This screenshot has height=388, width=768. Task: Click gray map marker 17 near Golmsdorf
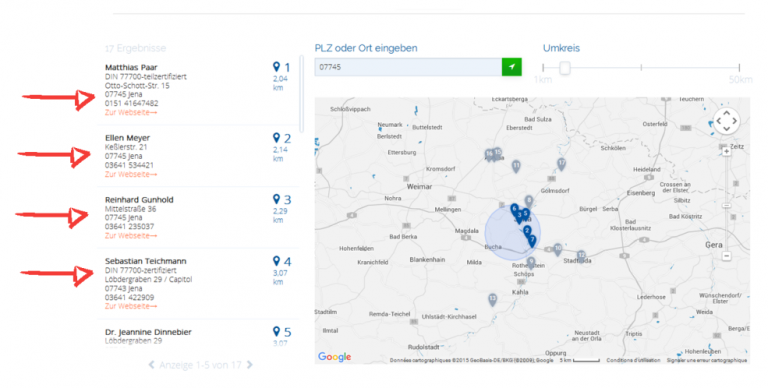(x=561, y=164)
